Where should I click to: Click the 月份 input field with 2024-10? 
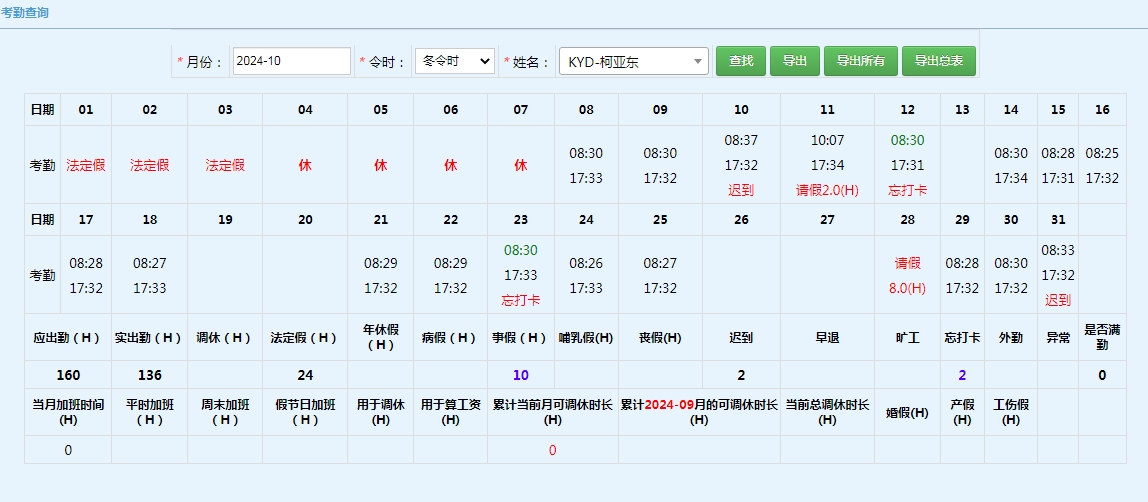(291, 61)
